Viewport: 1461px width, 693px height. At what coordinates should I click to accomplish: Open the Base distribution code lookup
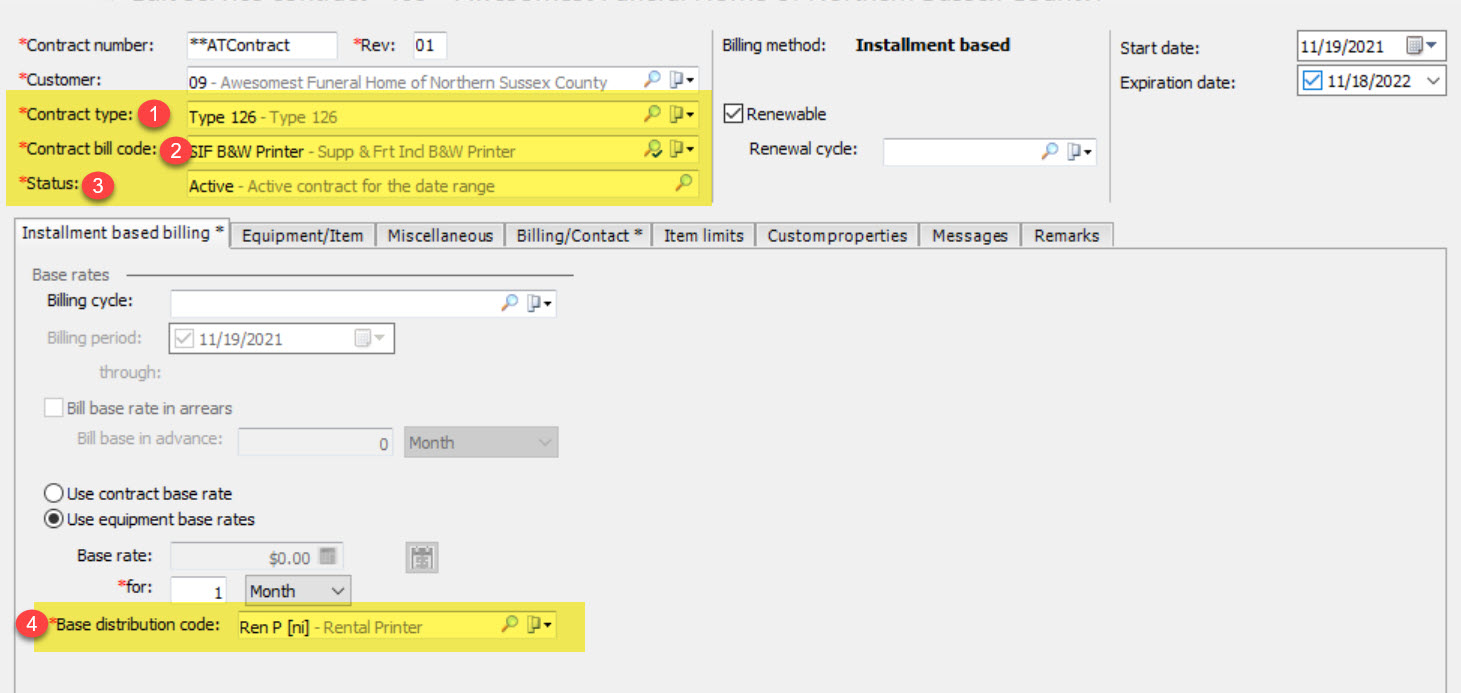tap(510, 625)
